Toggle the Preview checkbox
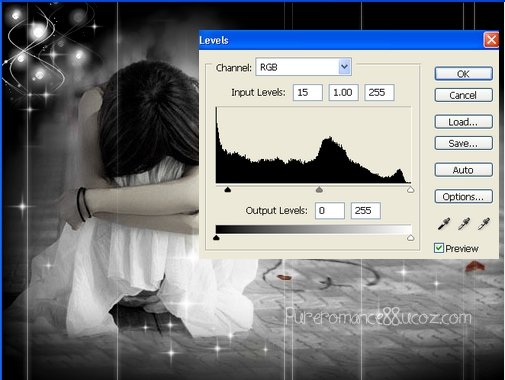The height and width of the screenshot is (380, 505). point(439,248)
